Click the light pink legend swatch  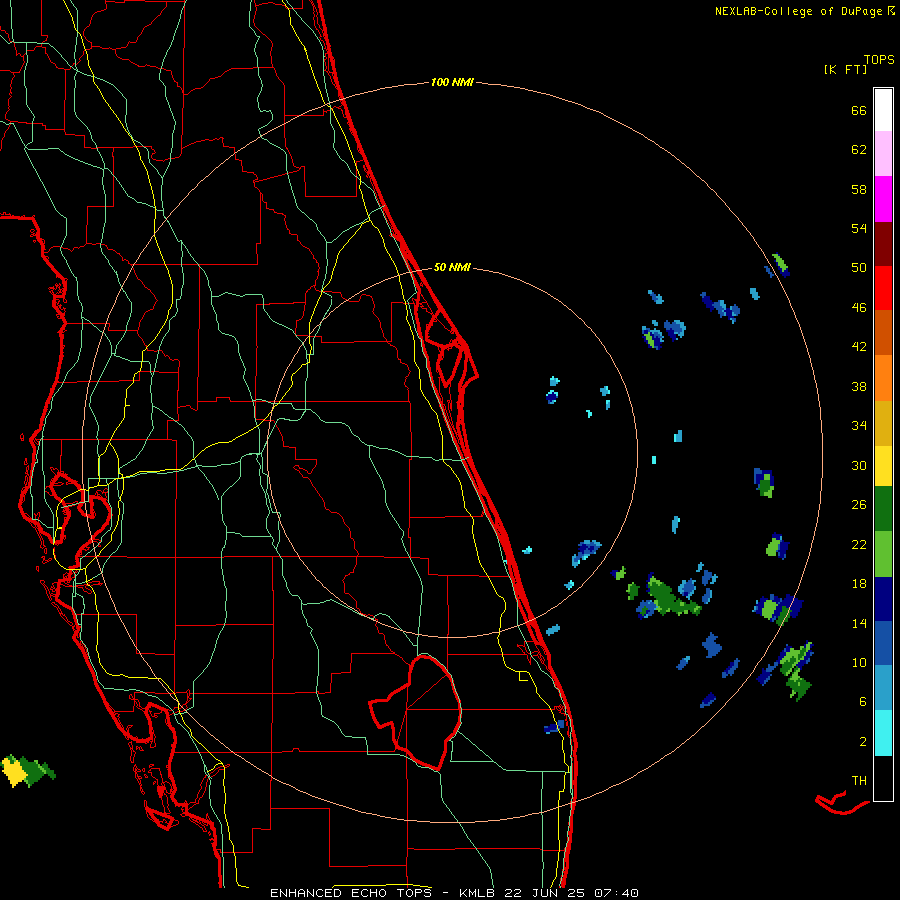[883, 153]
